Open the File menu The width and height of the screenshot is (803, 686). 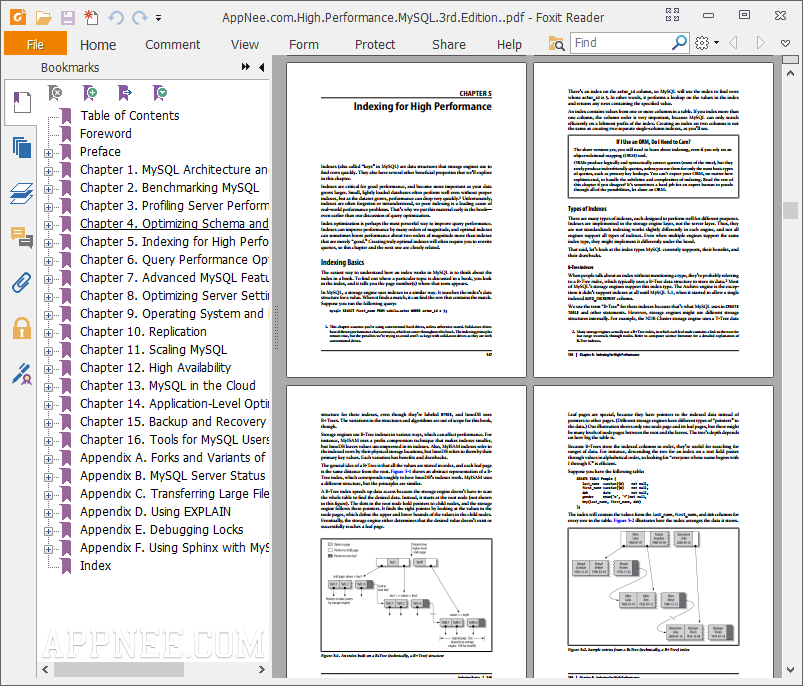click(35, 44)
